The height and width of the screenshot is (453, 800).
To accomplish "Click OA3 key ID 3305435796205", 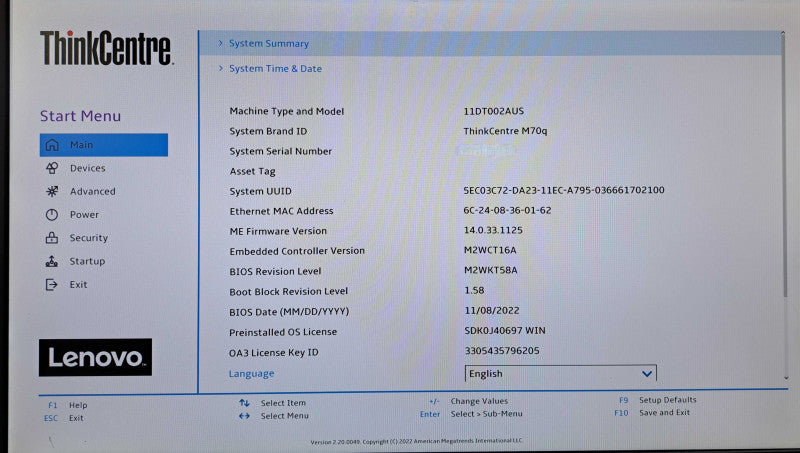I will tap(502, 350).
